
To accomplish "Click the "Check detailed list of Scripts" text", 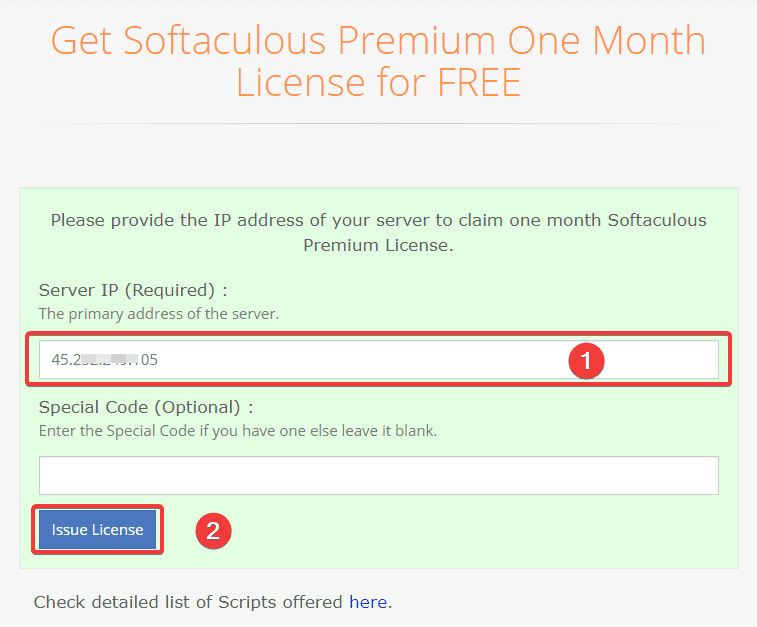I will click(189, 602).
